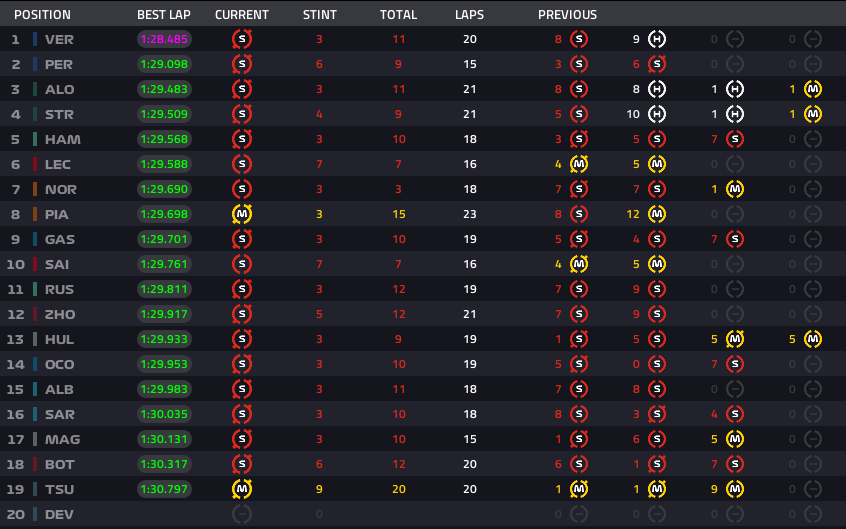This screenshot has width=846, height=529.
Task: Click the empty current tyre icon for DEV
Action: (x=242, y=514)
